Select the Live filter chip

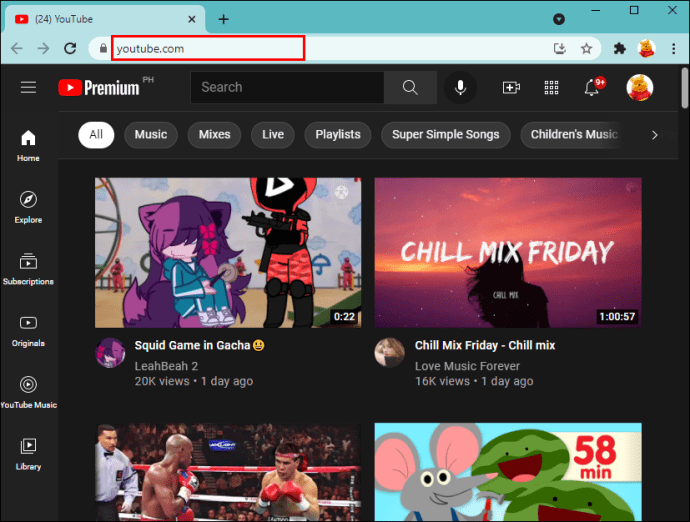[273, 135]
